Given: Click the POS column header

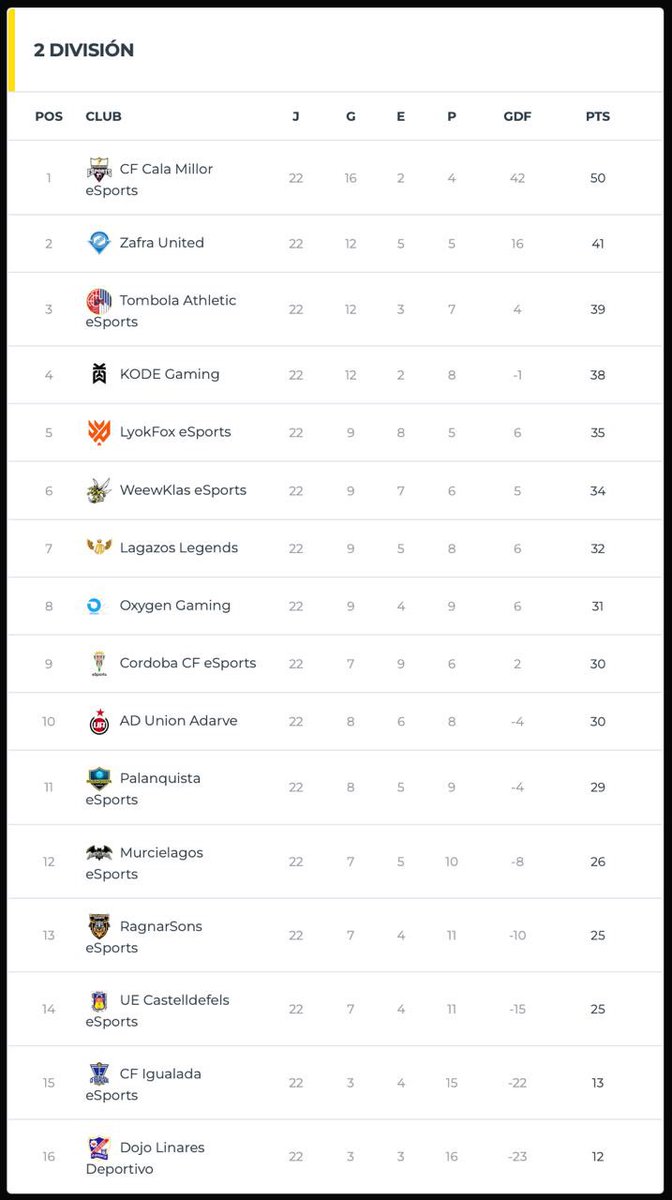Looking at the screenshot, I should click(49, 116).
